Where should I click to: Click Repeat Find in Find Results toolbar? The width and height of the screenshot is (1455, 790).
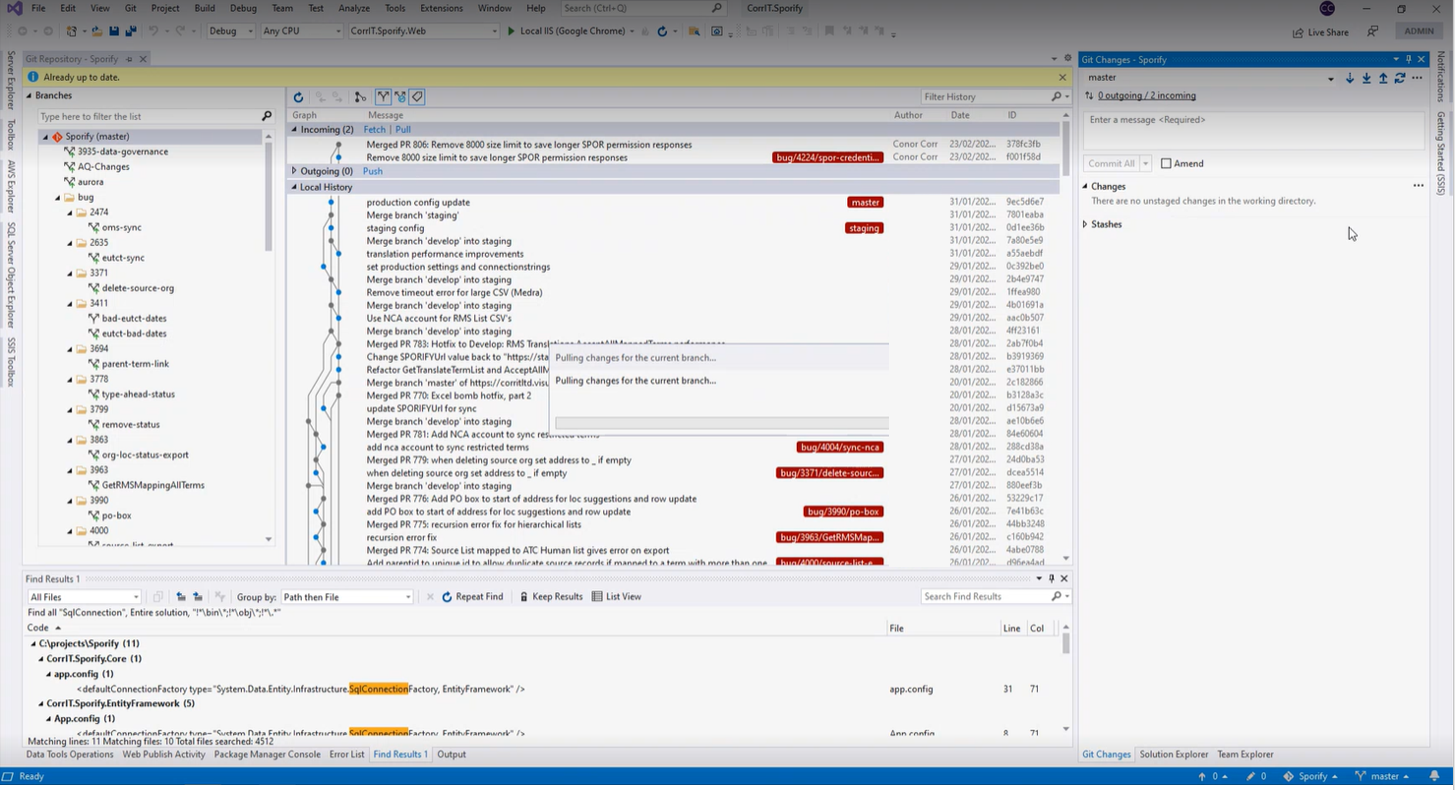472,597
